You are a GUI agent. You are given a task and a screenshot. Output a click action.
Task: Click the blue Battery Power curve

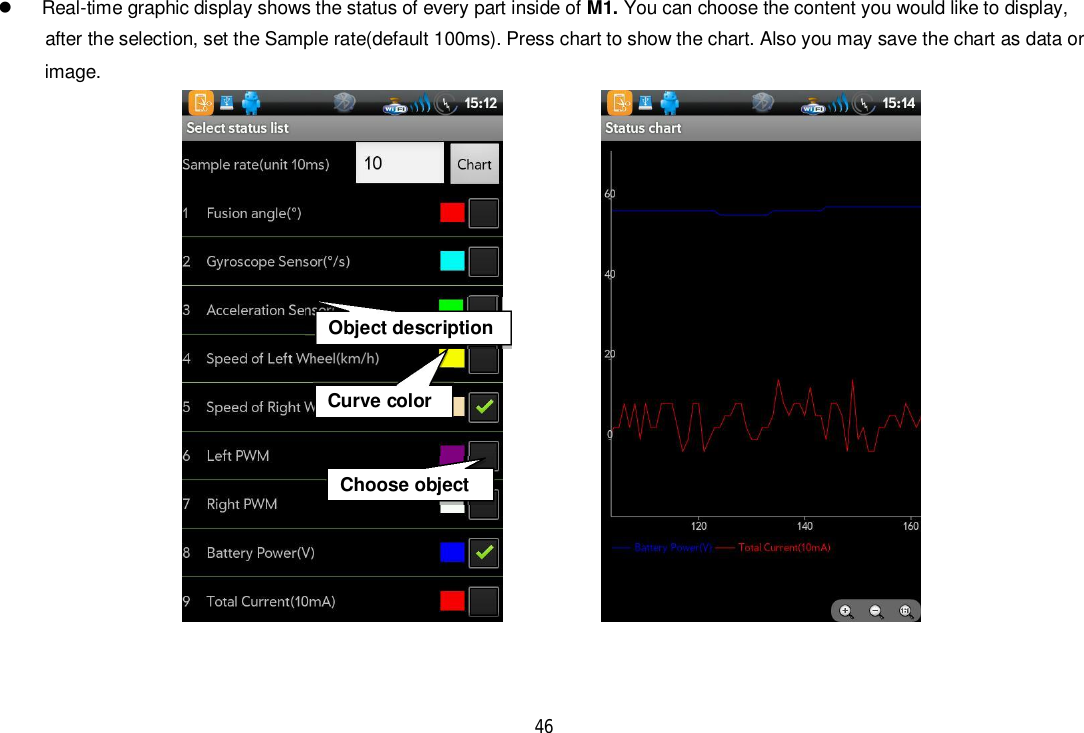pos(766,211)
